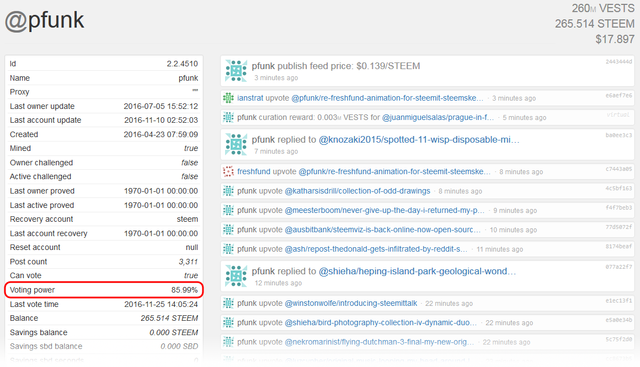Click transaction hash e1ec13f1
Viewport: 640px width, 367px height.
point(618,301)
